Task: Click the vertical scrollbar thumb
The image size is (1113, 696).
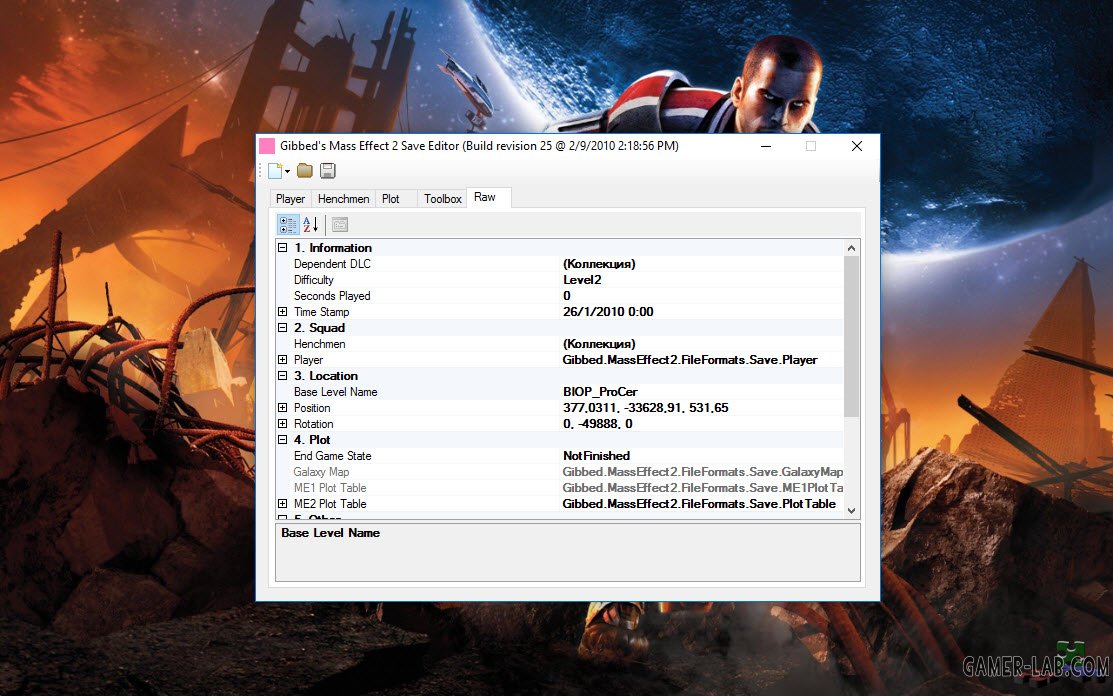Action: [x=852, y=336]
